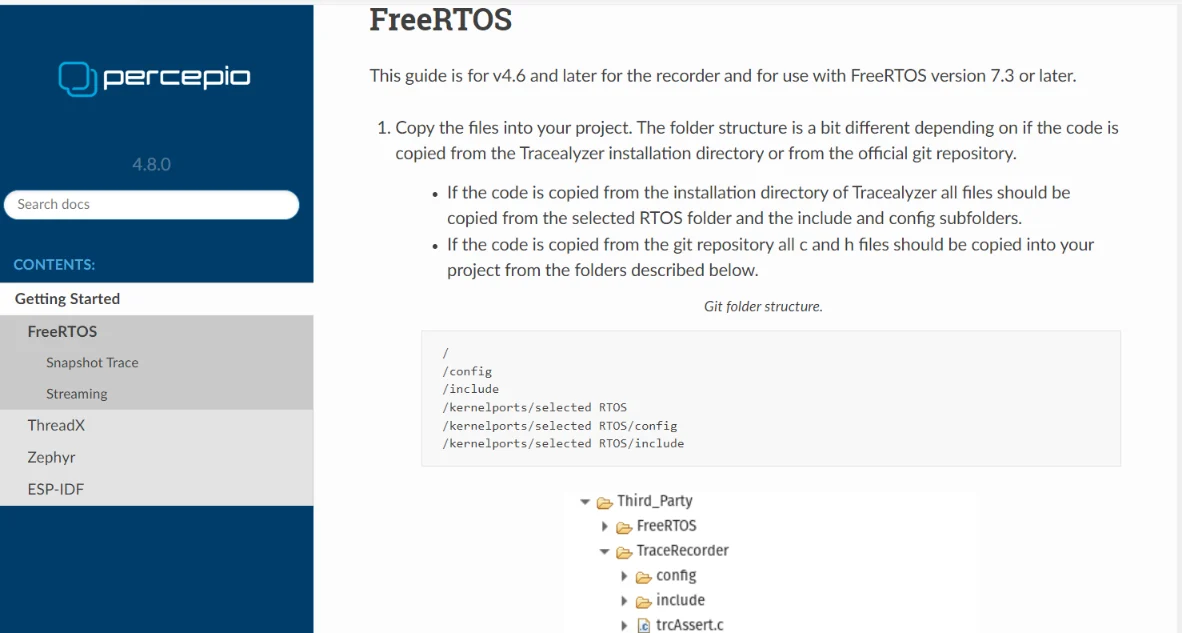
Task: Navigate to the ThreadX page
Action: (x=56, y=425)
